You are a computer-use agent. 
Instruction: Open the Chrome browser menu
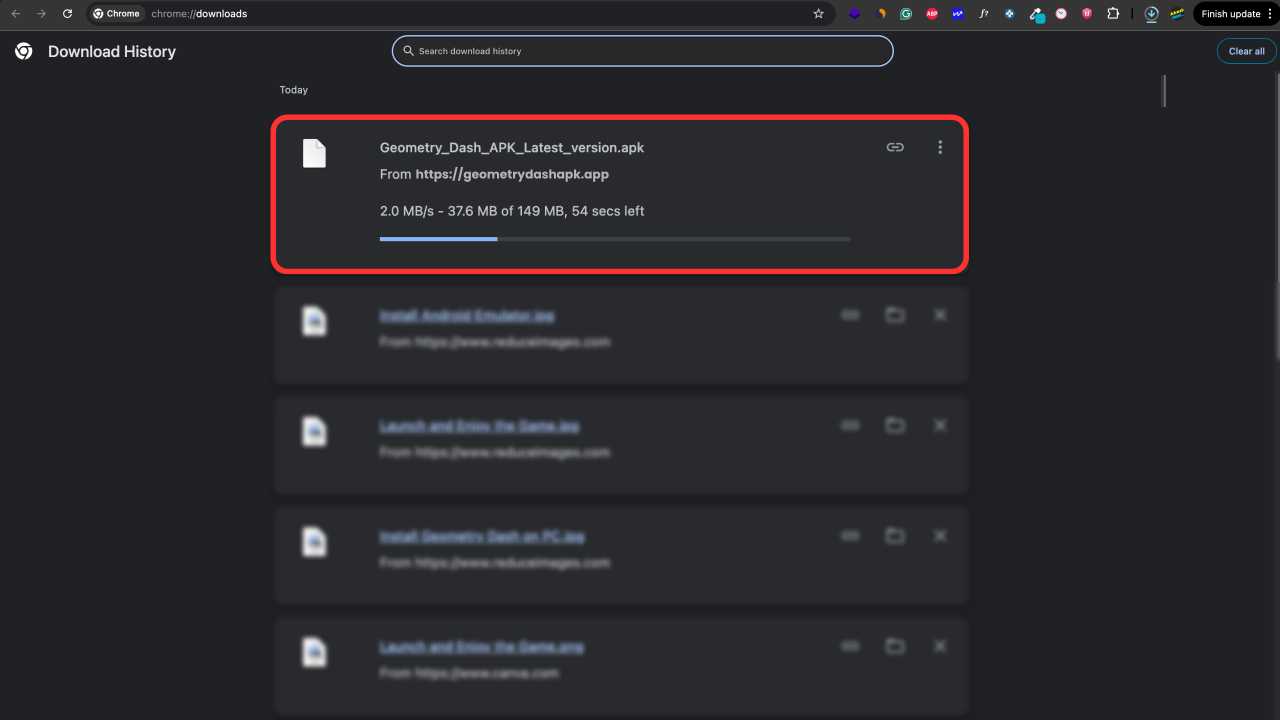1271,13
